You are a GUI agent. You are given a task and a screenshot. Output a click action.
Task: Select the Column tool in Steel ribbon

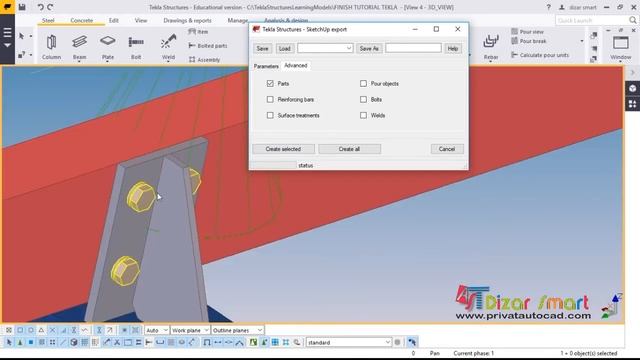coord(51,47)
